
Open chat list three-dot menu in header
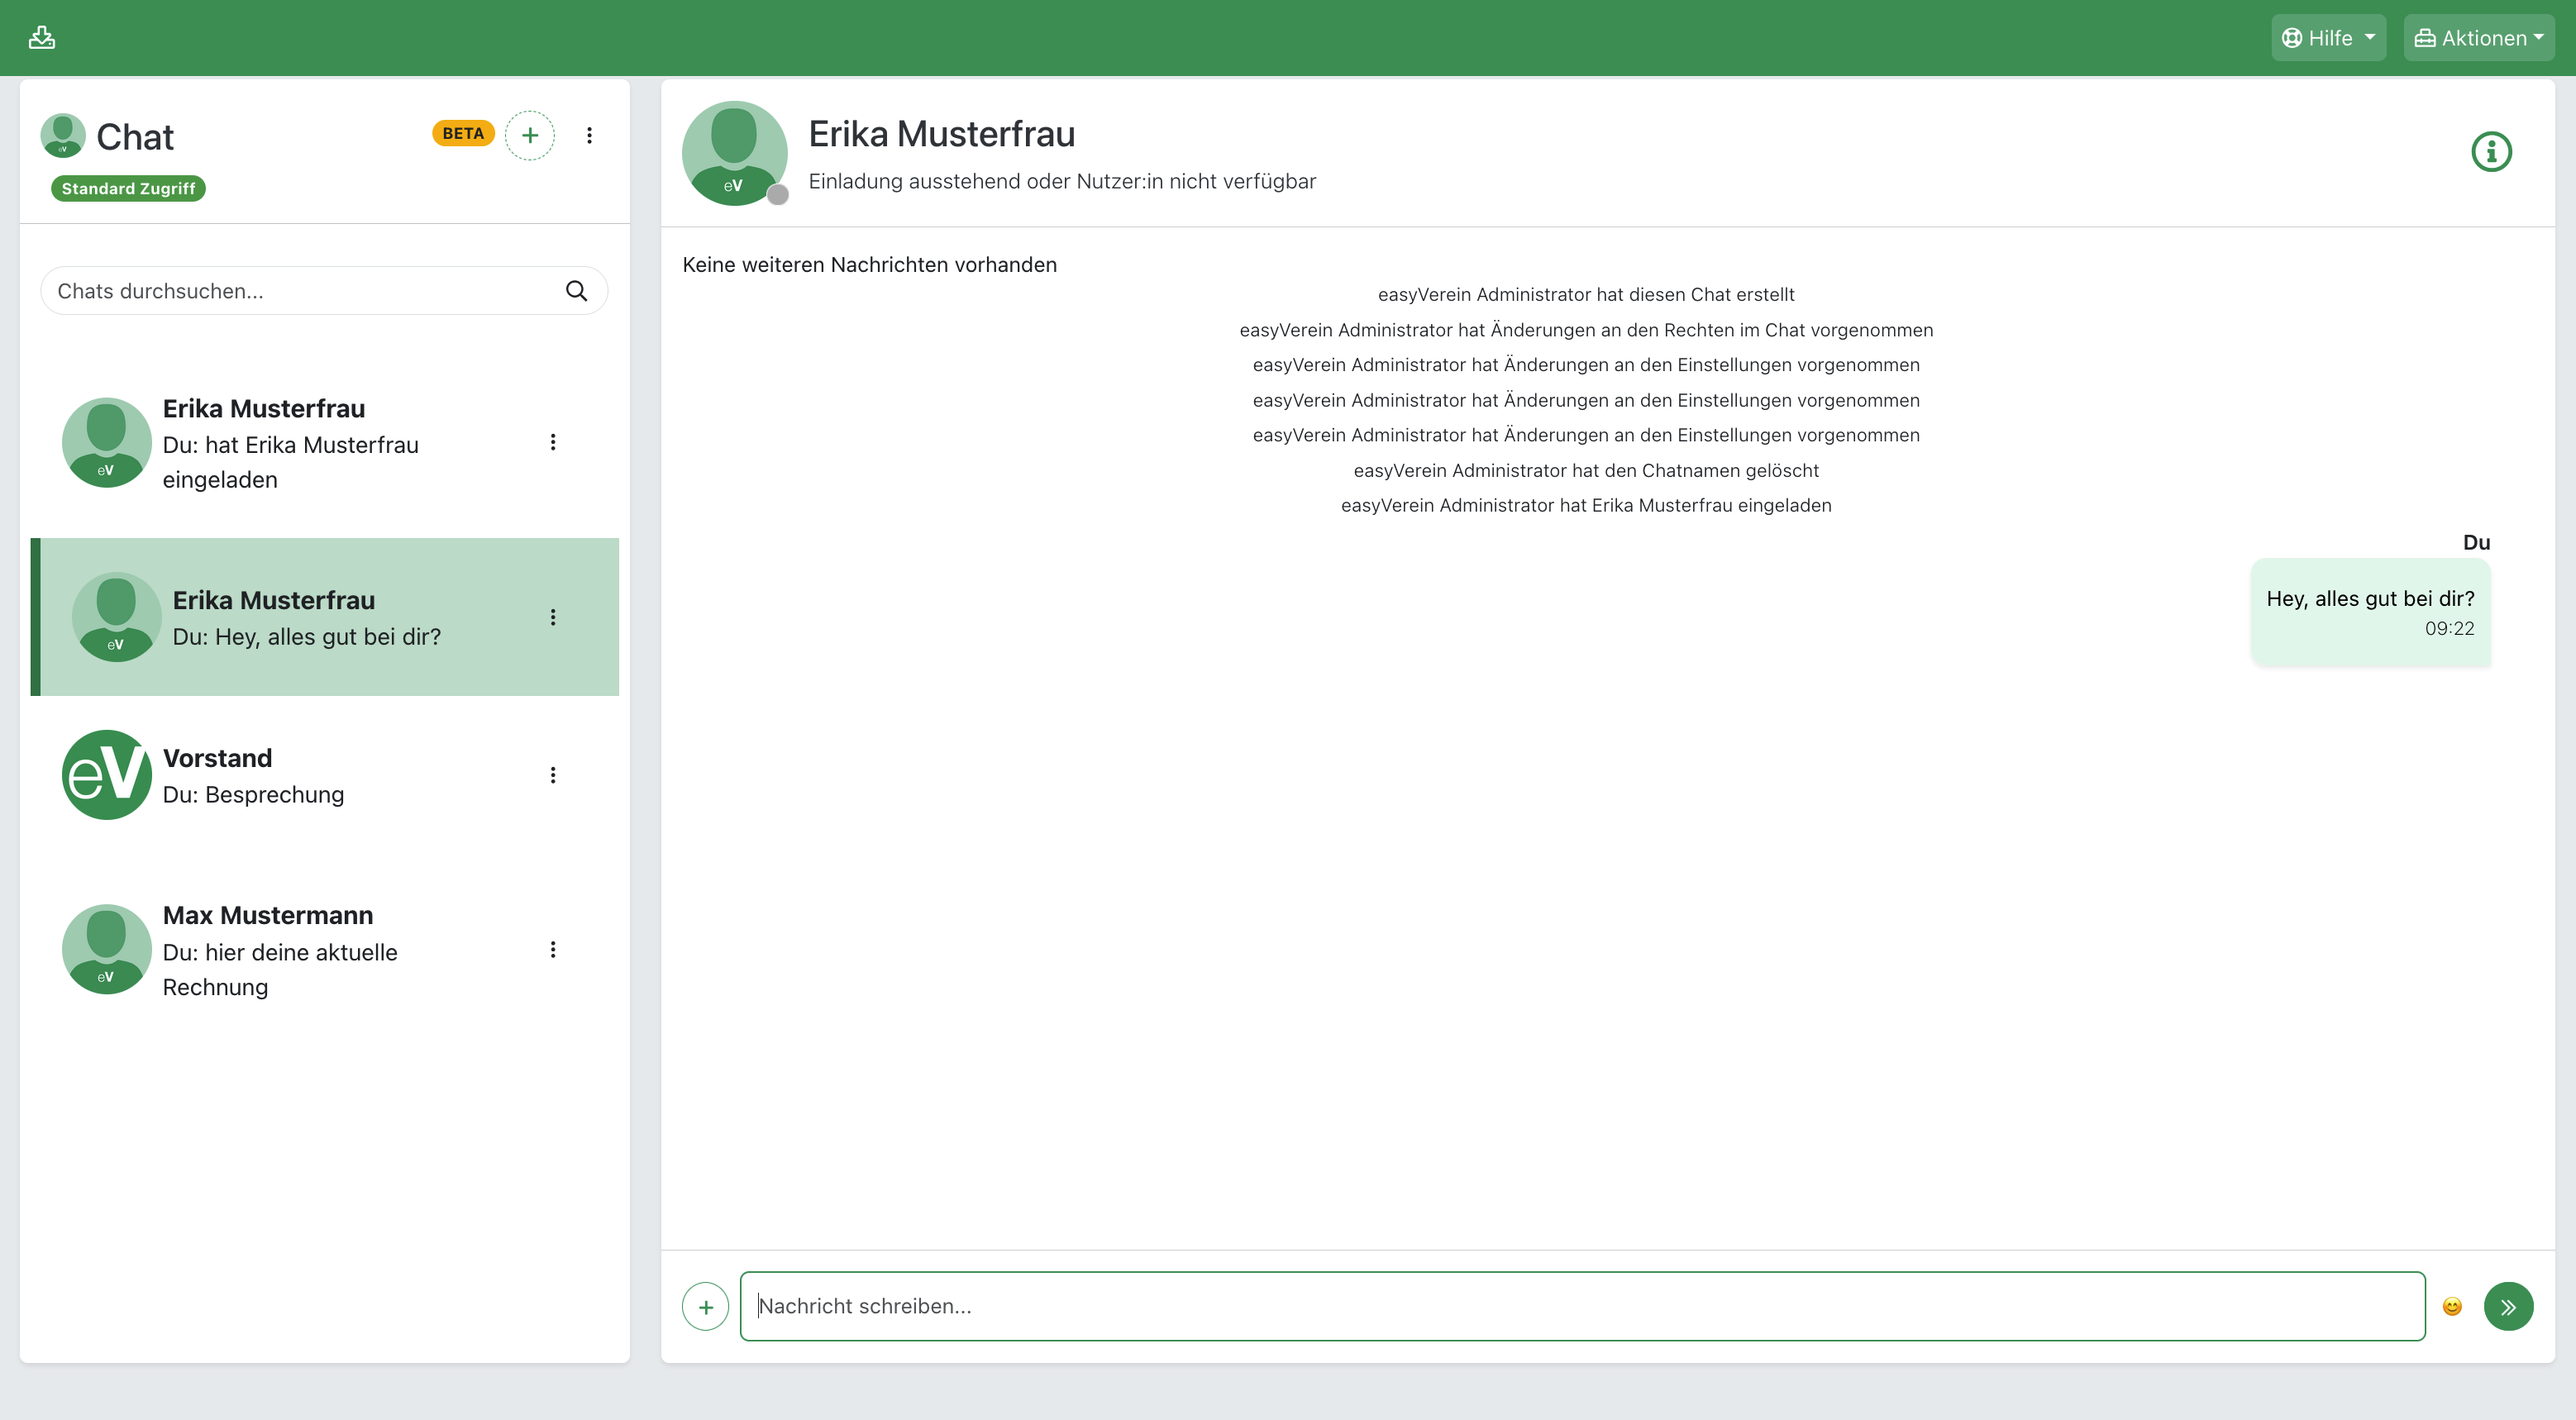(589, 135)
